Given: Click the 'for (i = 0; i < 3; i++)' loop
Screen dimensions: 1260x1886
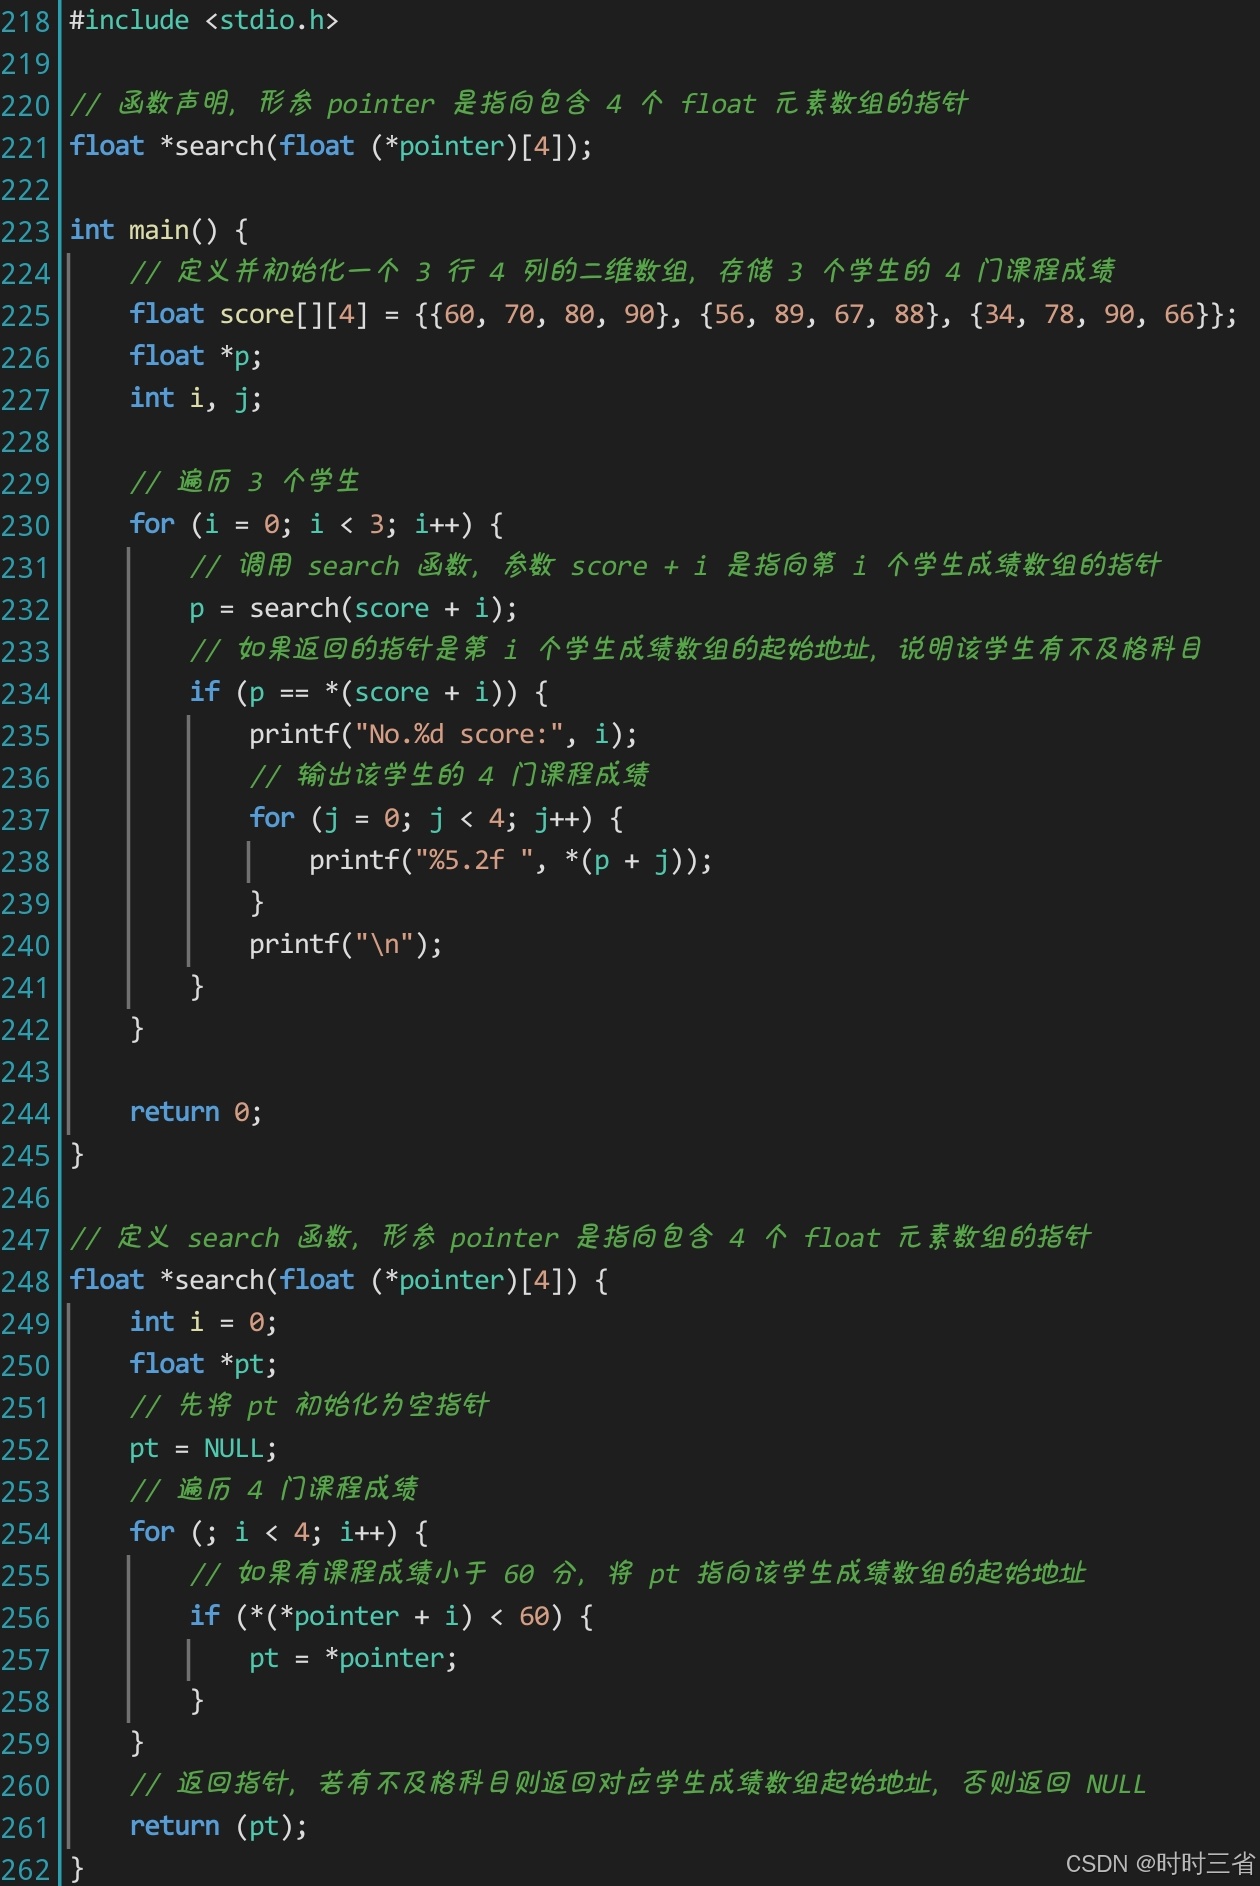Looking at the screenshot, I should tap(316, 525).
